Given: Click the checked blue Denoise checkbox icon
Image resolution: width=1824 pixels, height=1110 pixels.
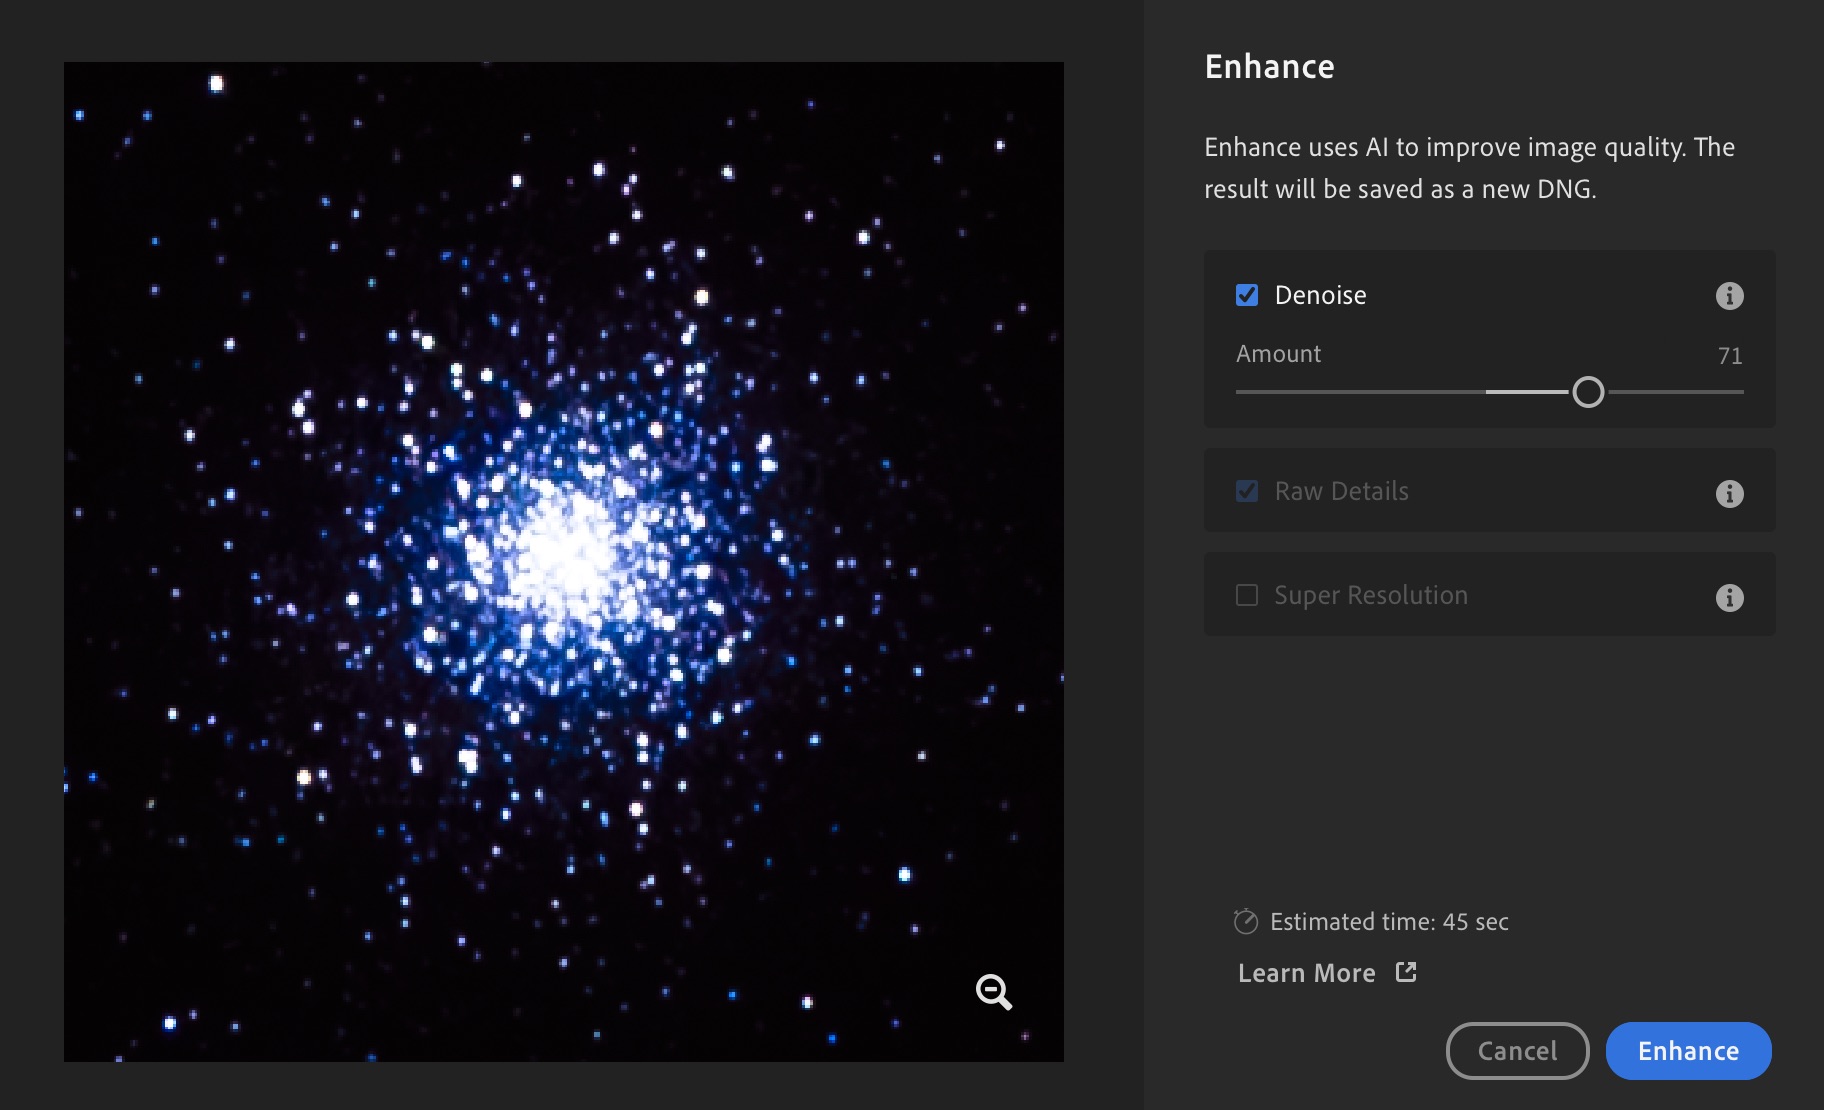Looking at the screenshot, I should coord(1245,294).
